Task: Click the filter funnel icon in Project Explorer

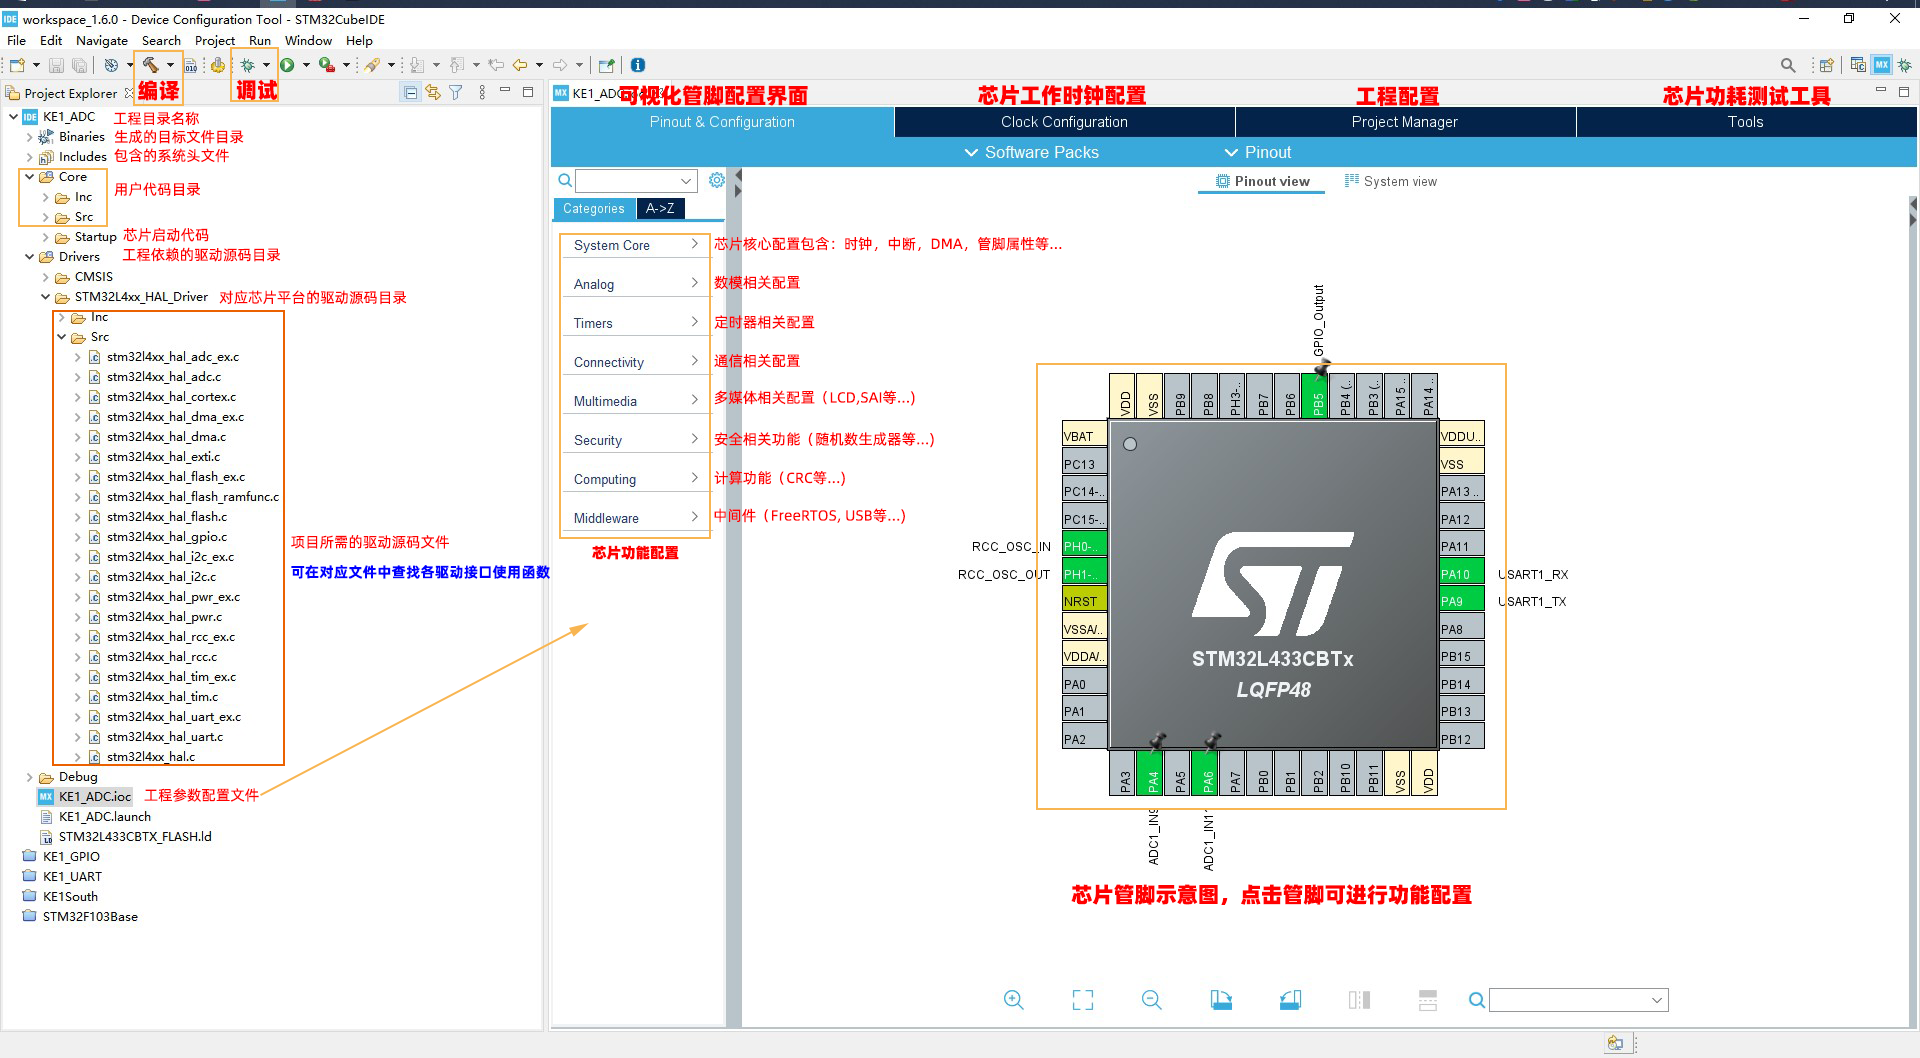Action: 456,92
